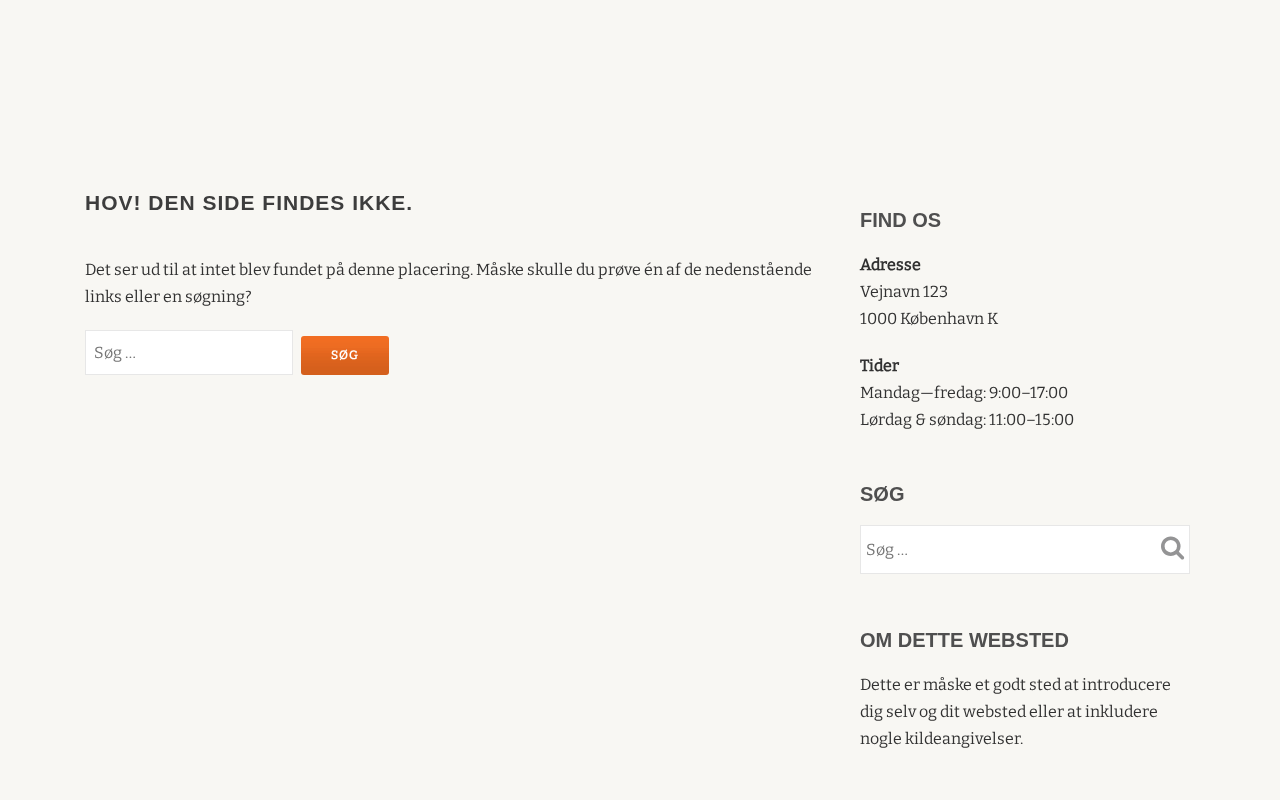The image size is (1280, 800).
Task: Click the "Om dette websted" heading
Action: point(964,640)
